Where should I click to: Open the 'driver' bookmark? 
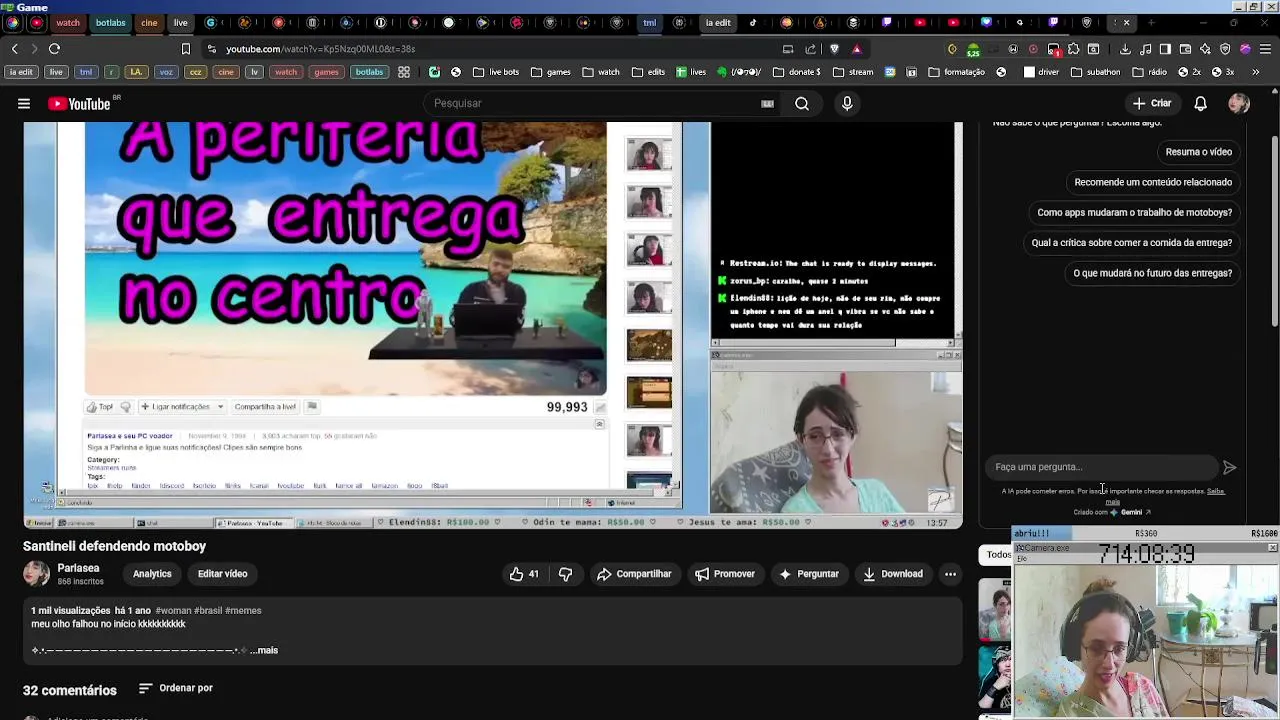[1041, 72]
